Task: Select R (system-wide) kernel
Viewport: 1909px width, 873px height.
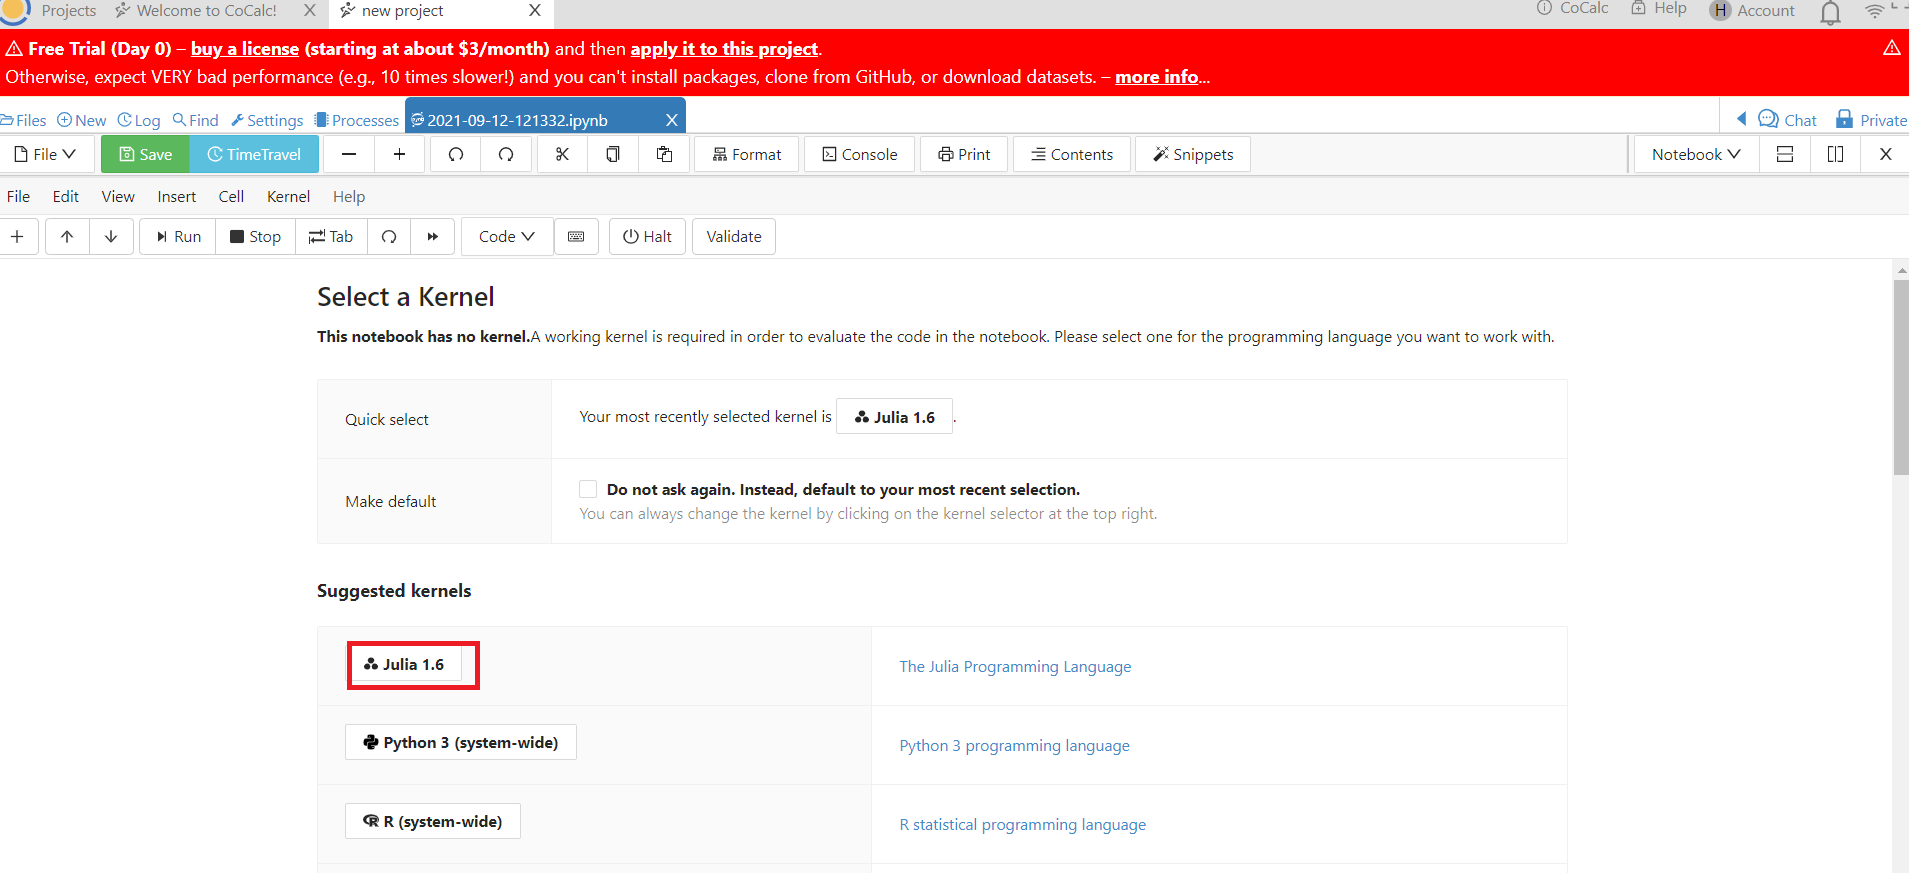Action: [x=433, y=821]
